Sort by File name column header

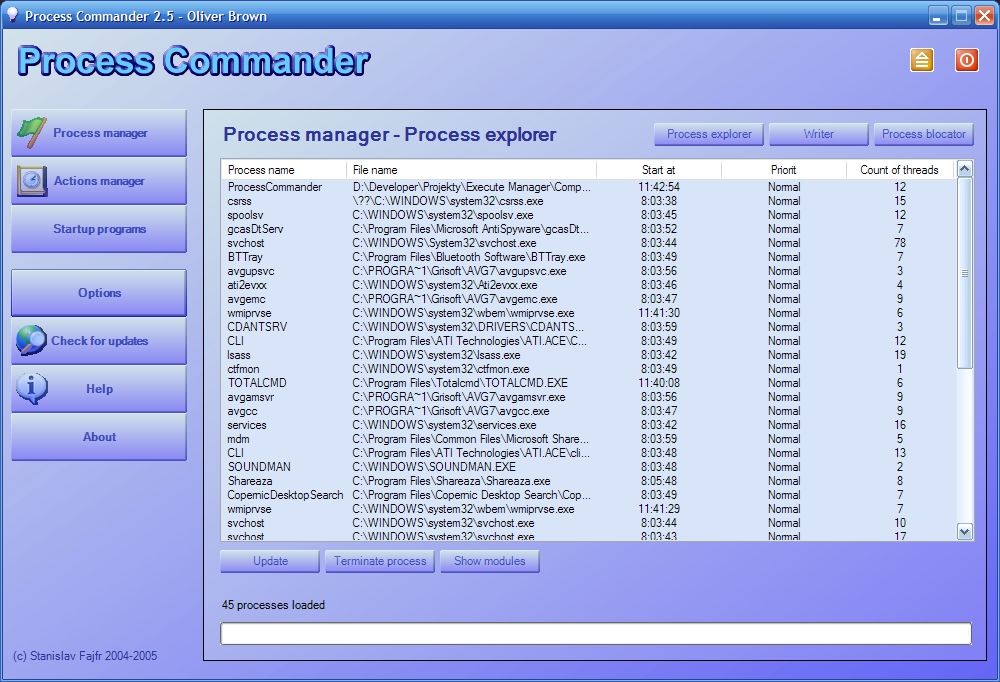(x=471, y=170)
